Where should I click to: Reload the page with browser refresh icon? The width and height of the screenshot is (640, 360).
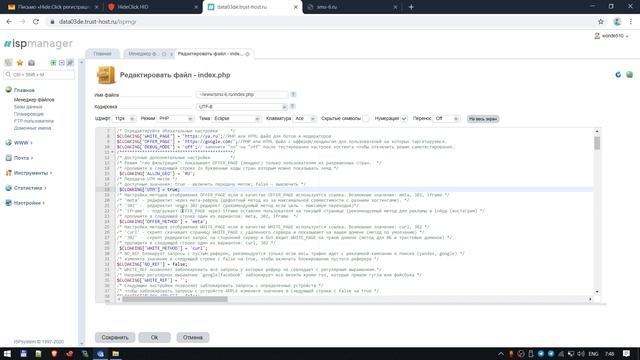point(36,22)
